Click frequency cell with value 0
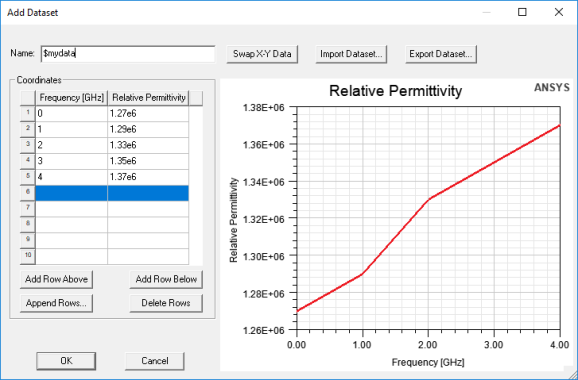 pyautogui.click(x=72, y=114)
